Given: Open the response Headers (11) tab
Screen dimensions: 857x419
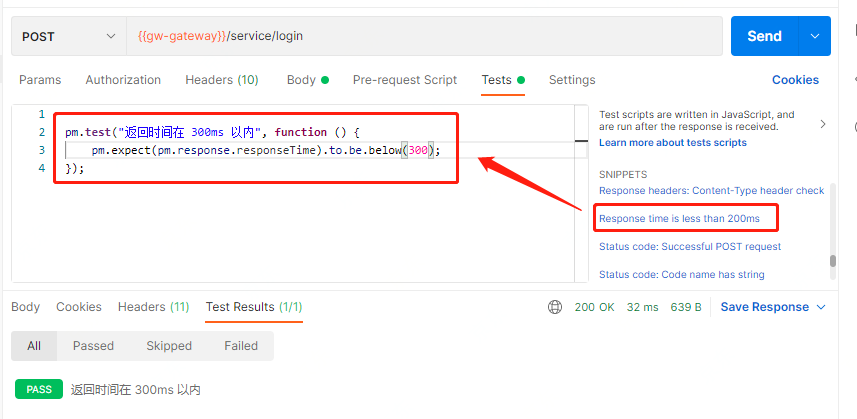Looking at the screenshot, I should [x=154, y=307].
